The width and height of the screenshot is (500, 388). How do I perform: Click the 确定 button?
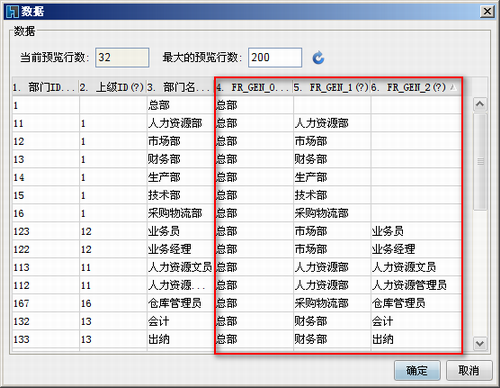(x=417, y=370)
